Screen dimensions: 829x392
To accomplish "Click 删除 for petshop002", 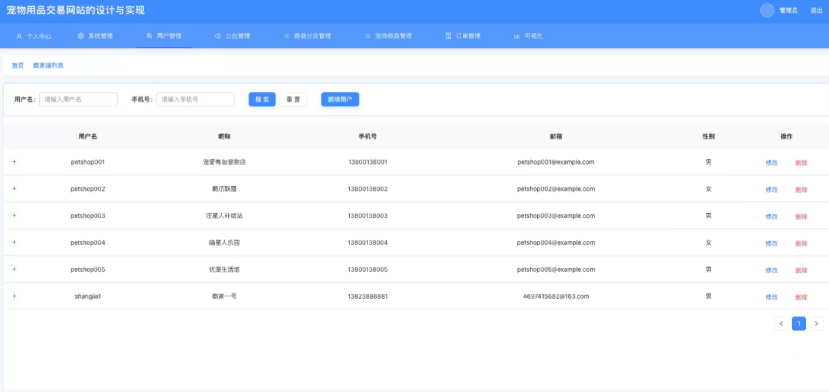I will coord(801,190).
